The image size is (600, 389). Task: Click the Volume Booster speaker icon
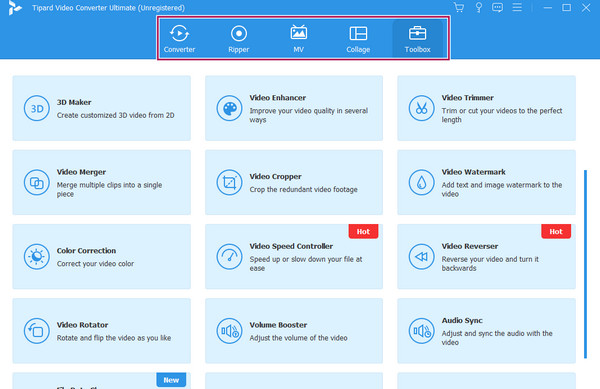coord(229,331)
